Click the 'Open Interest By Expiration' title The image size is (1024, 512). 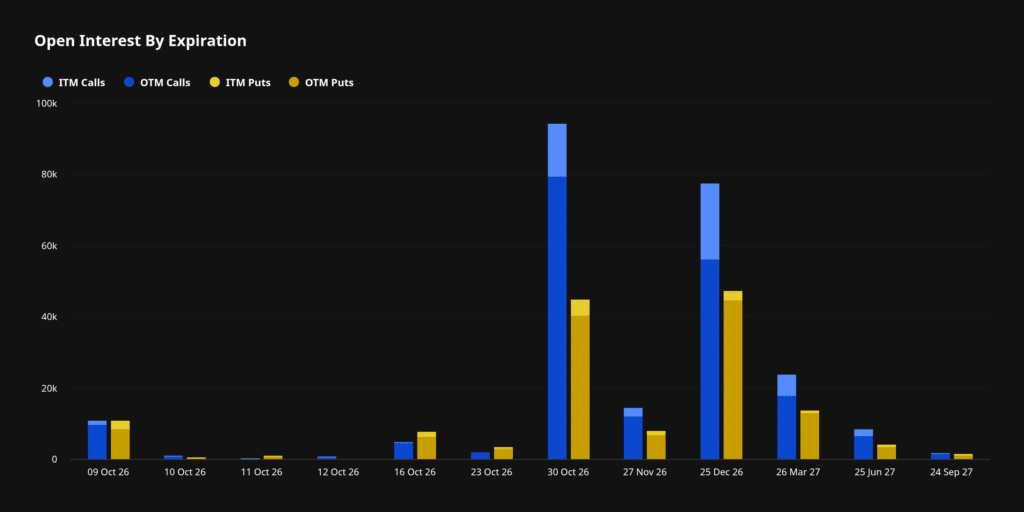point(140,40)
